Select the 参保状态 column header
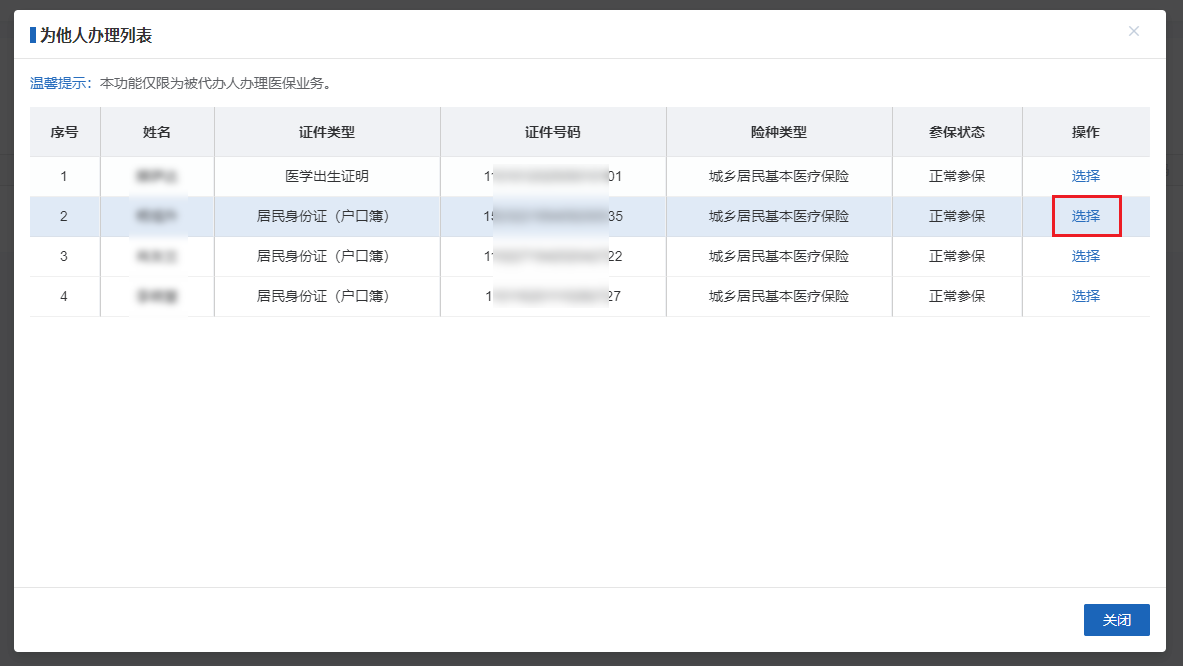The image size is (1183, 666). (x=957, y=132)
